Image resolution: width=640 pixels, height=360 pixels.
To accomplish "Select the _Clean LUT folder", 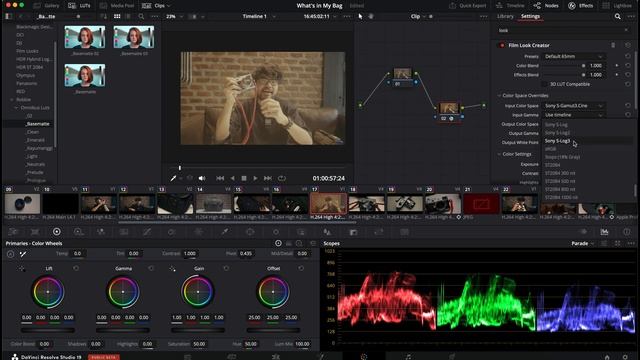I will pos(33,132).
